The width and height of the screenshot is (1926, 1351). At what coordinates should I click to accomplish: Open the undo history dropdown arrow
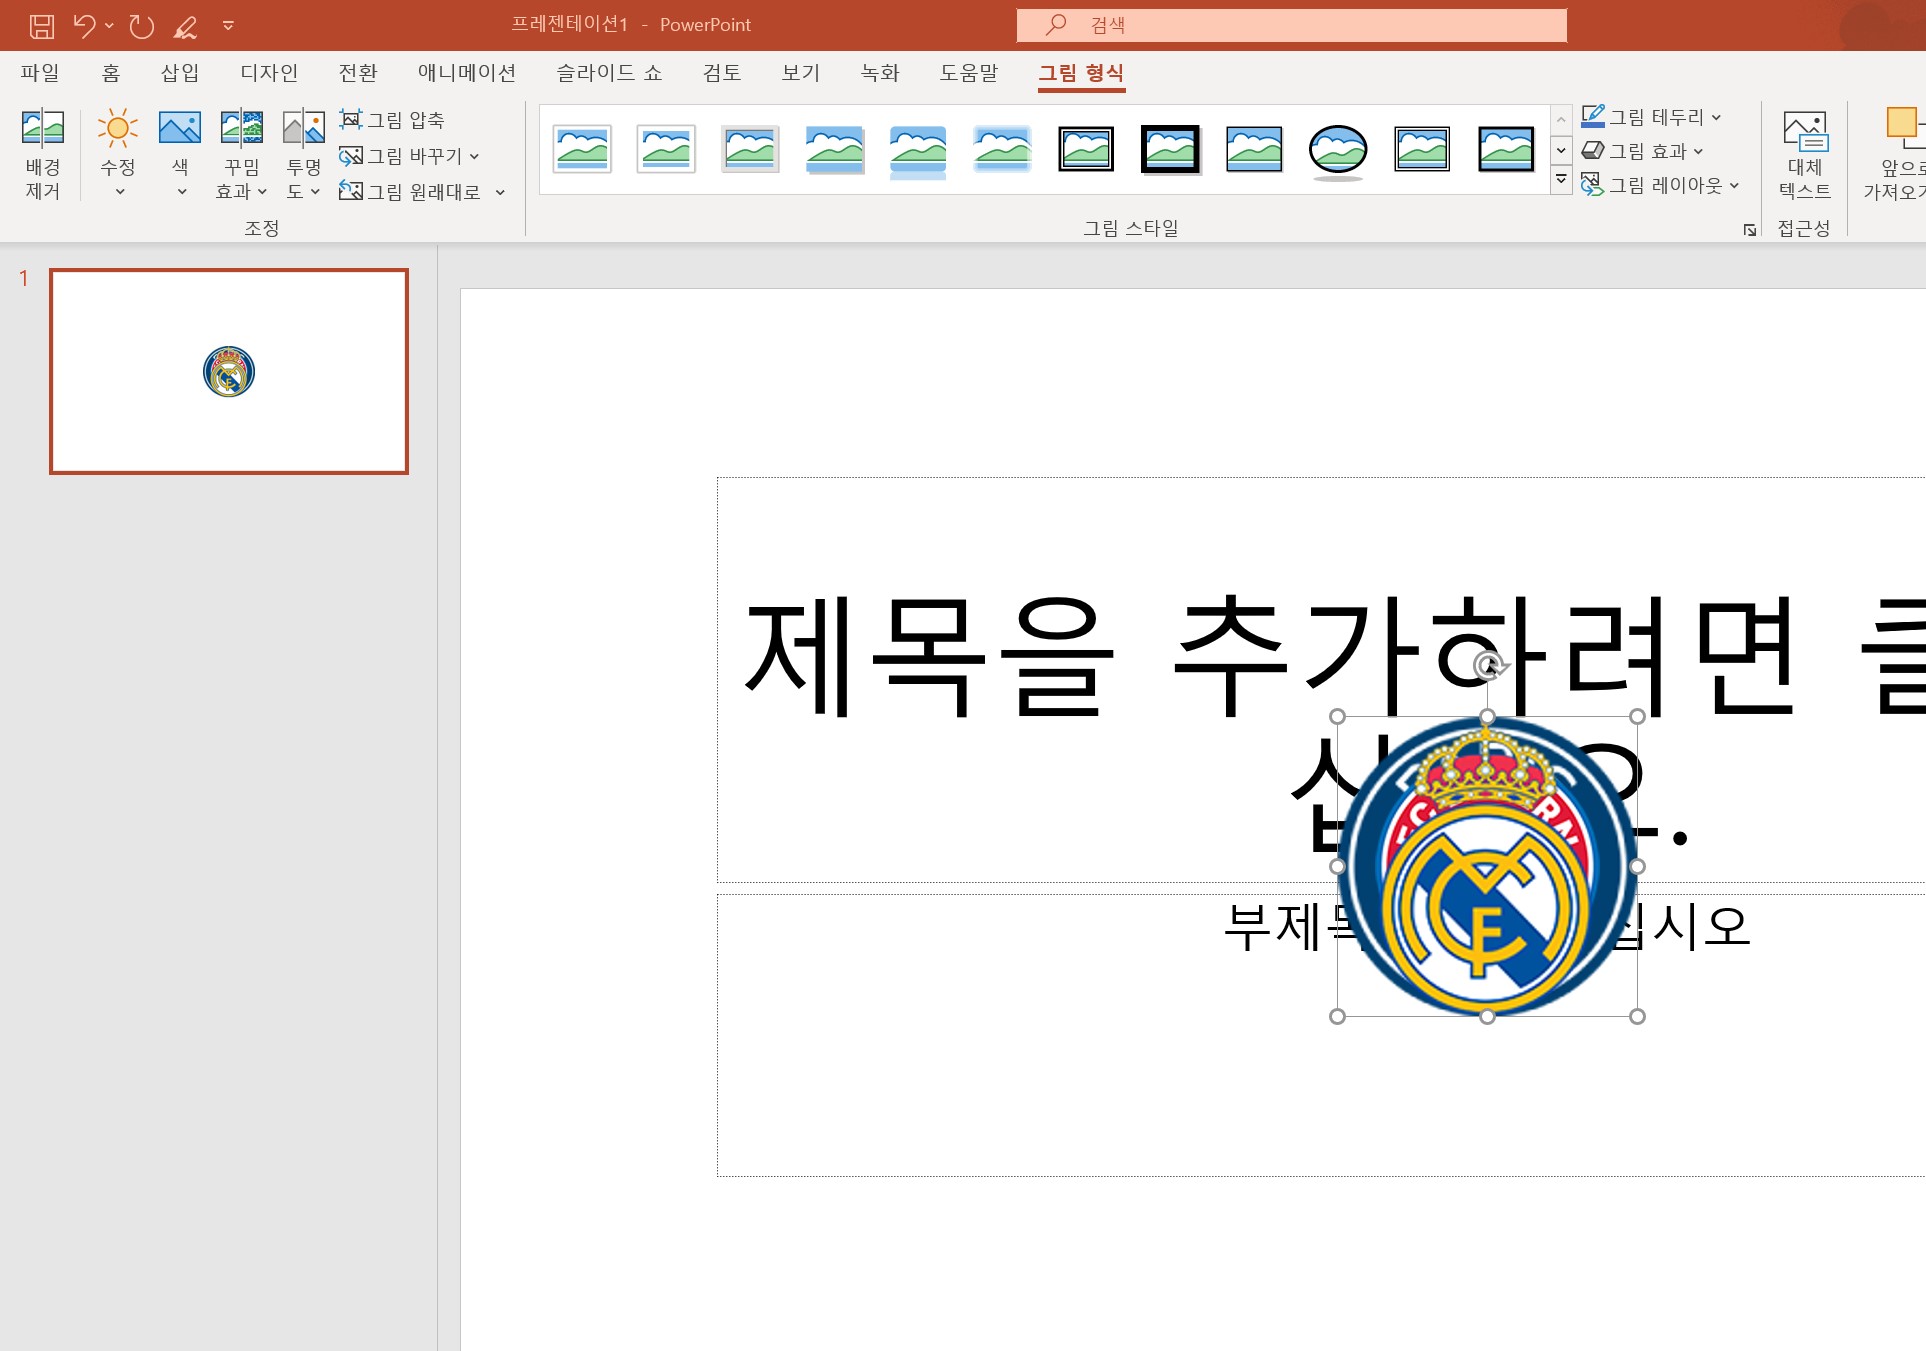pyautogui.click(x=109, y=26)
